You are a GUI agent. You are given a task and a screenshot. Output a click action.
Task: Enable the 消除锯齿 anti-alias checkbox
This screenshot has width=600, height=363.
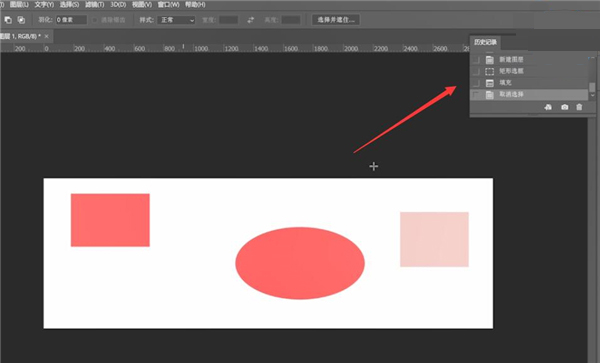pos(95,20)
